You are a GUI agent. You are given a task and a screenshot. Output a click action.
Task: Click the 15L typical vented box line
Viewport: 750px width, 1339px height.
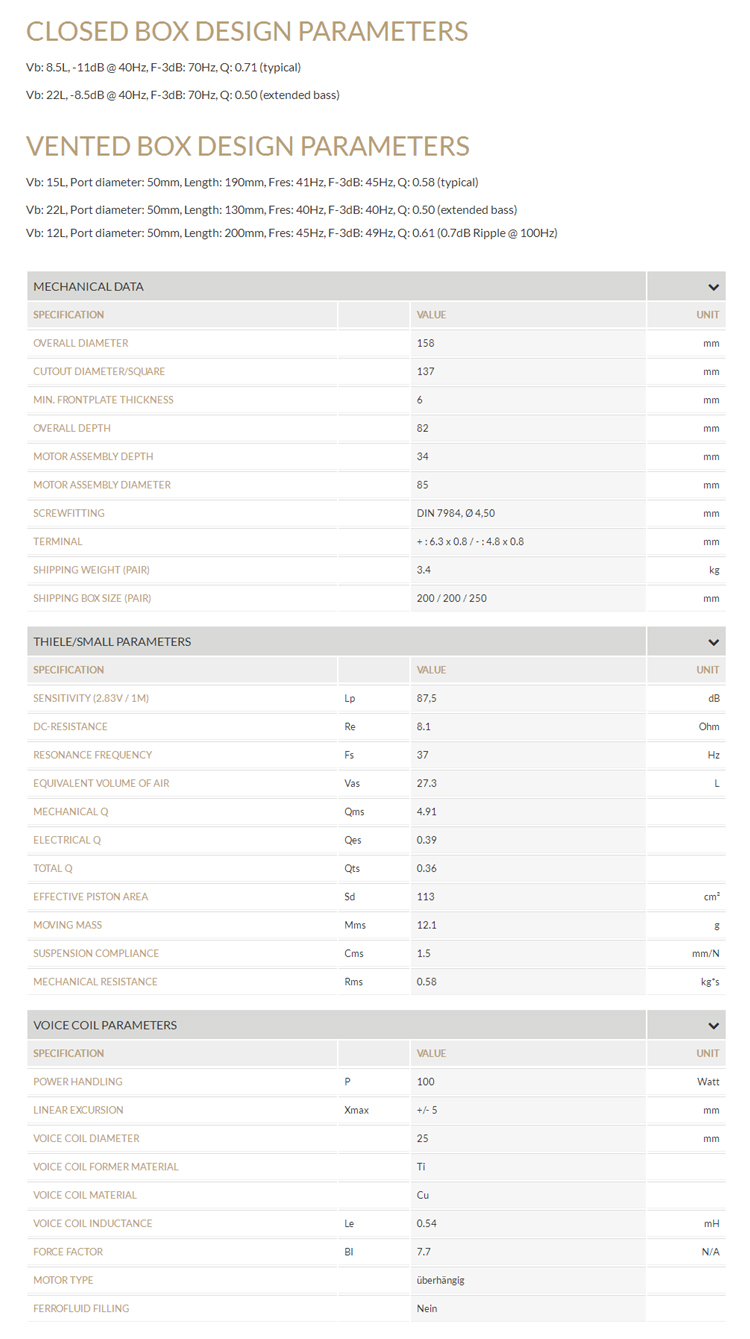pos(252,183)
